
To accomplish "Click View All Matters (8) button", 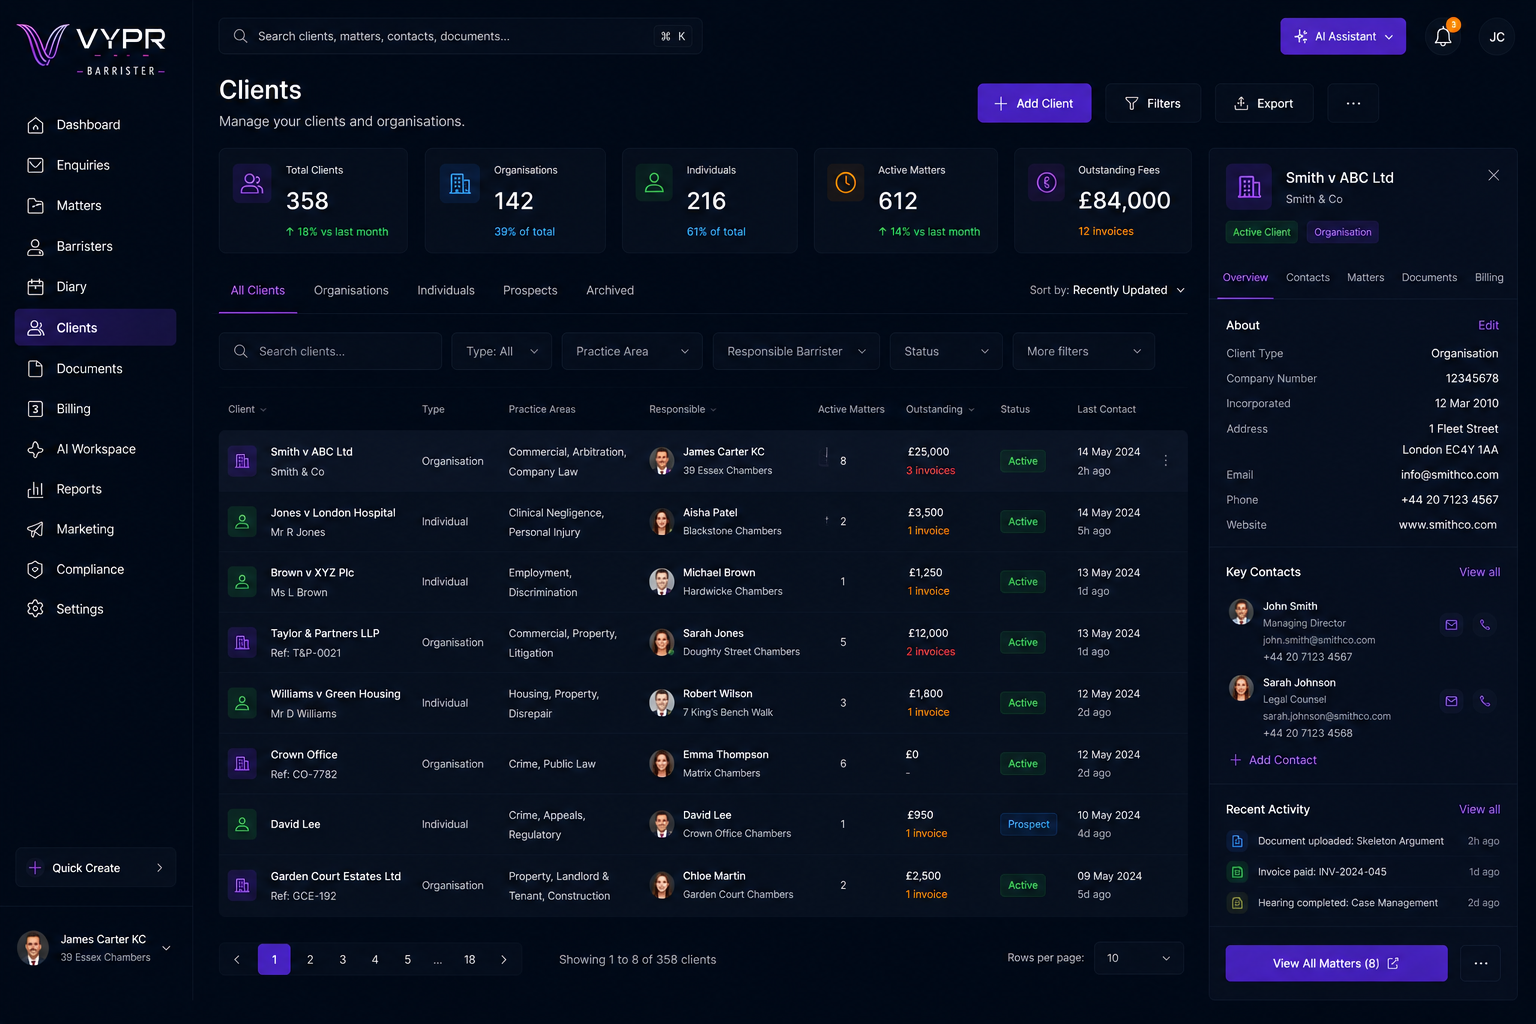I will click(1336, 963).
